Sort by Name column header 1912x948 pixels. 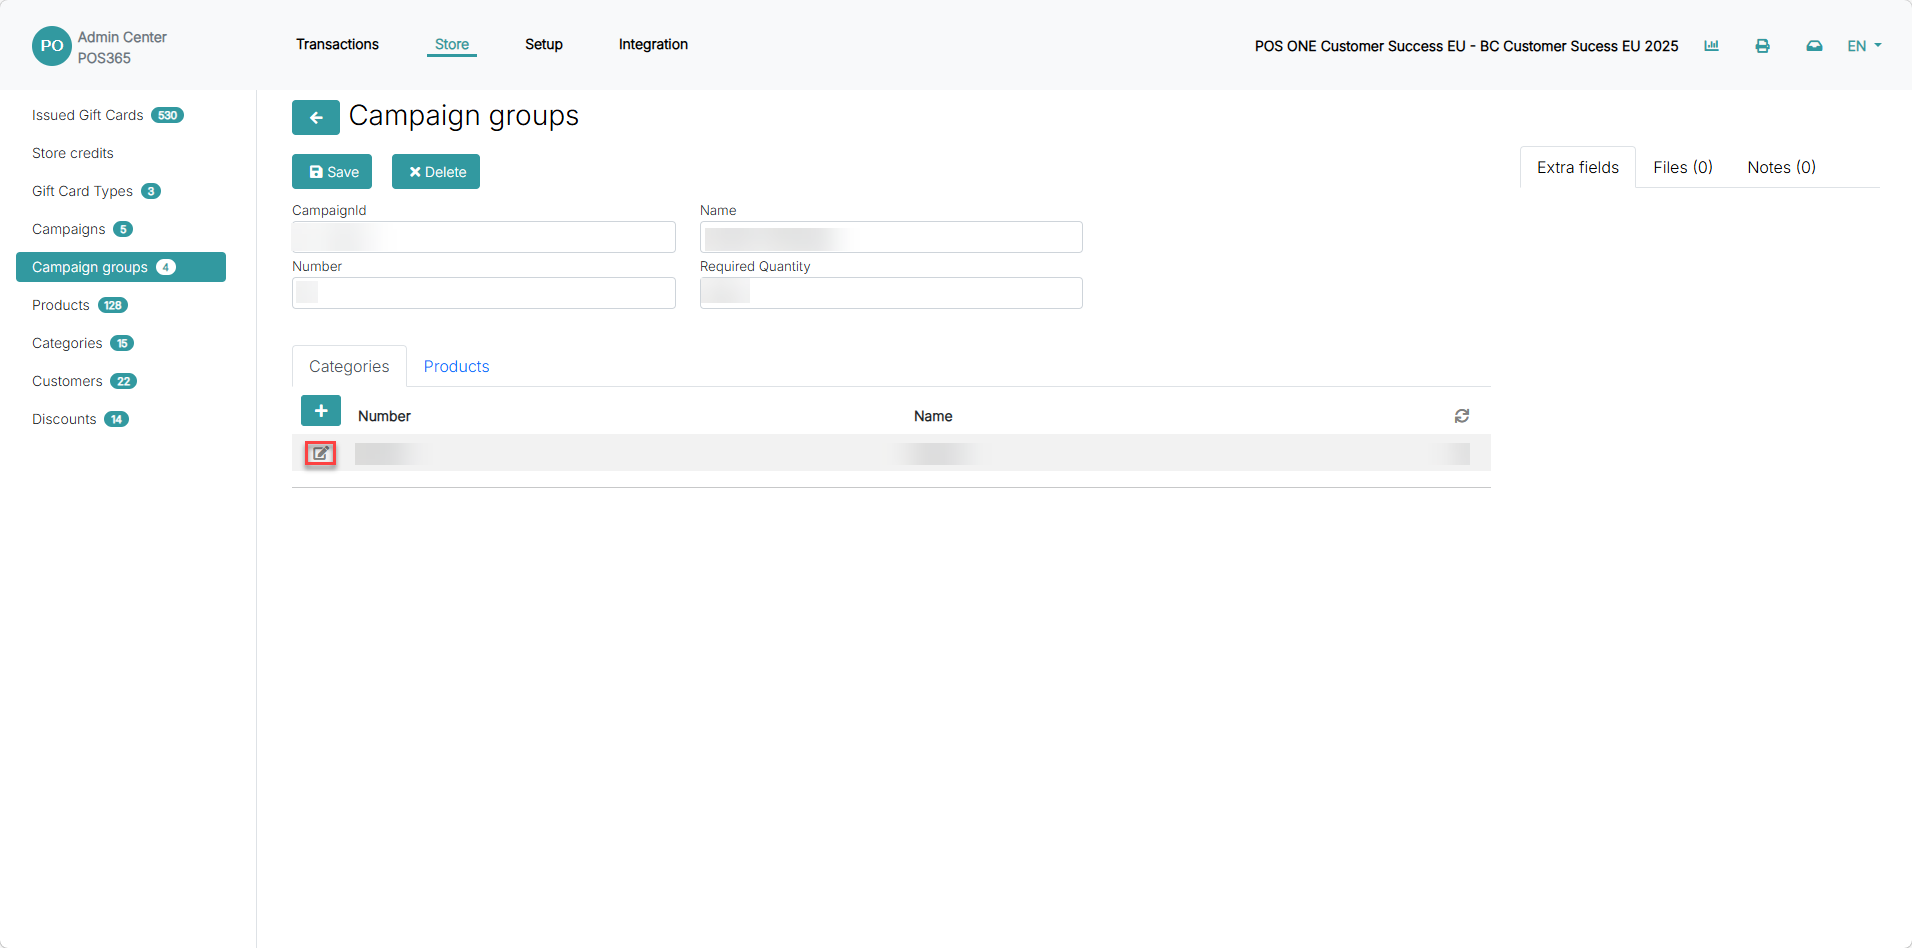933,416
